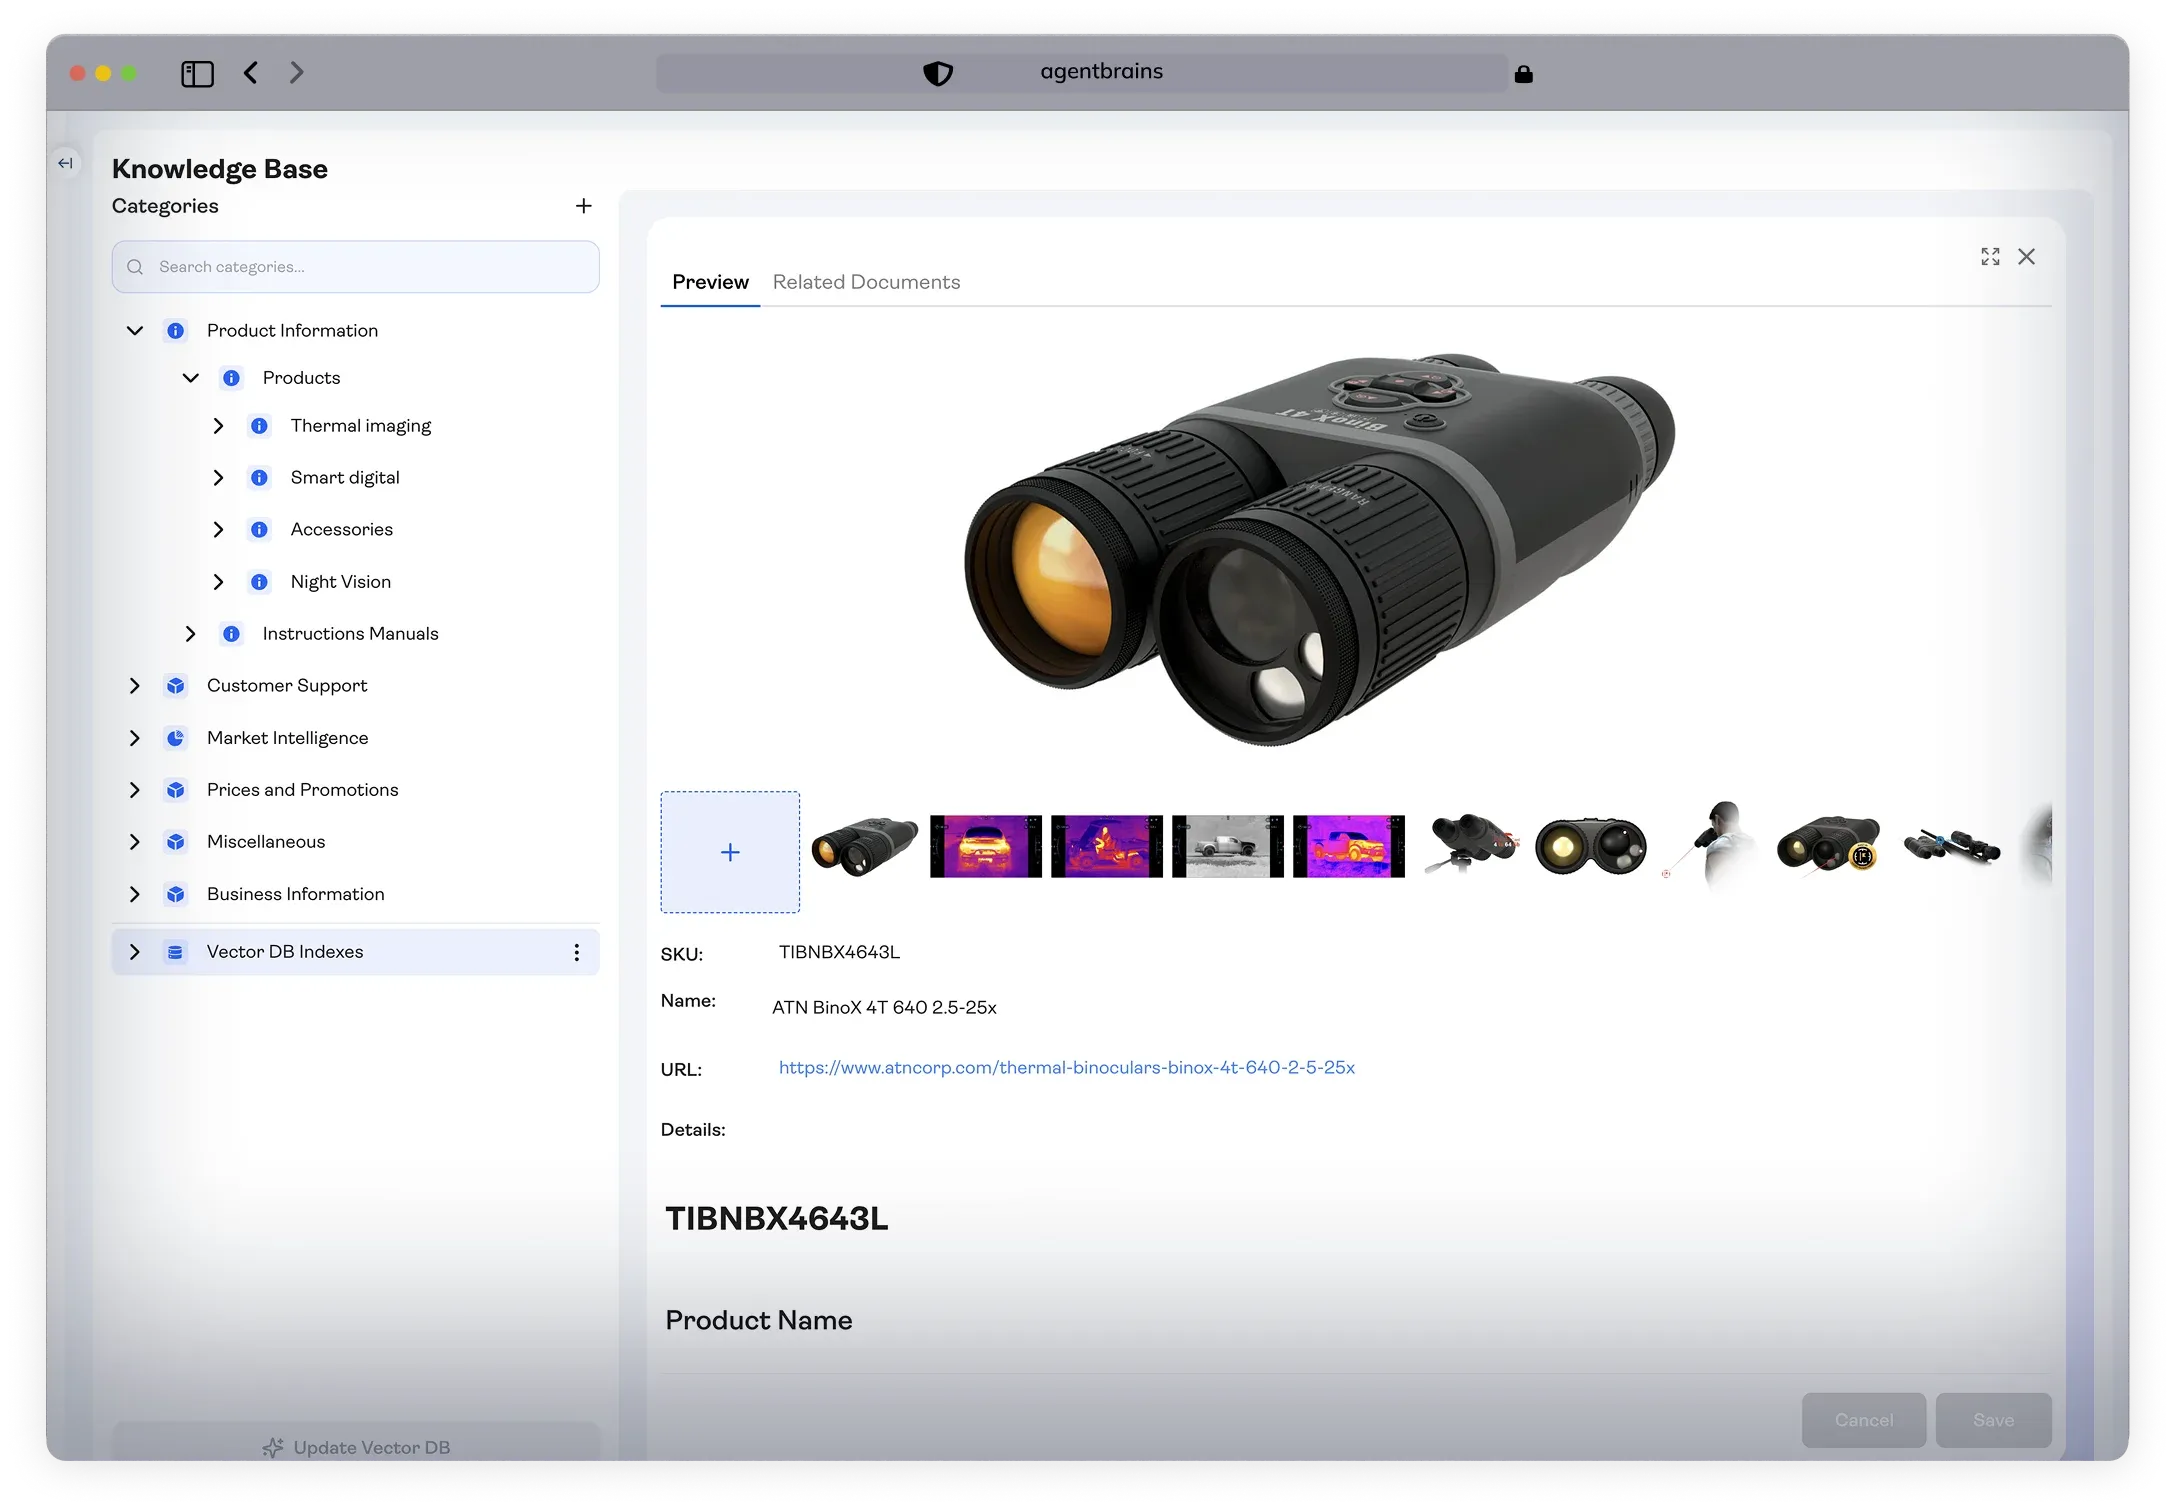This screenshot has width=2174, height=1511.
Task: Select the Preview tab
Action: point(710,282)
